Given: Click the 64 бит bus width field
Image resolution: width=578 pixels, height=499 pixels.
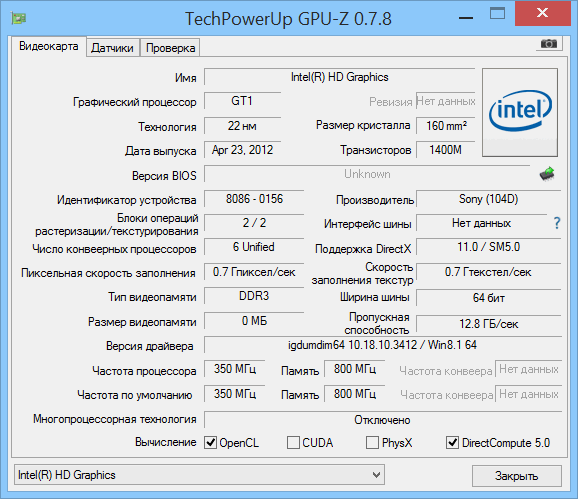Looking at the screenshot, I should (489, 298).
